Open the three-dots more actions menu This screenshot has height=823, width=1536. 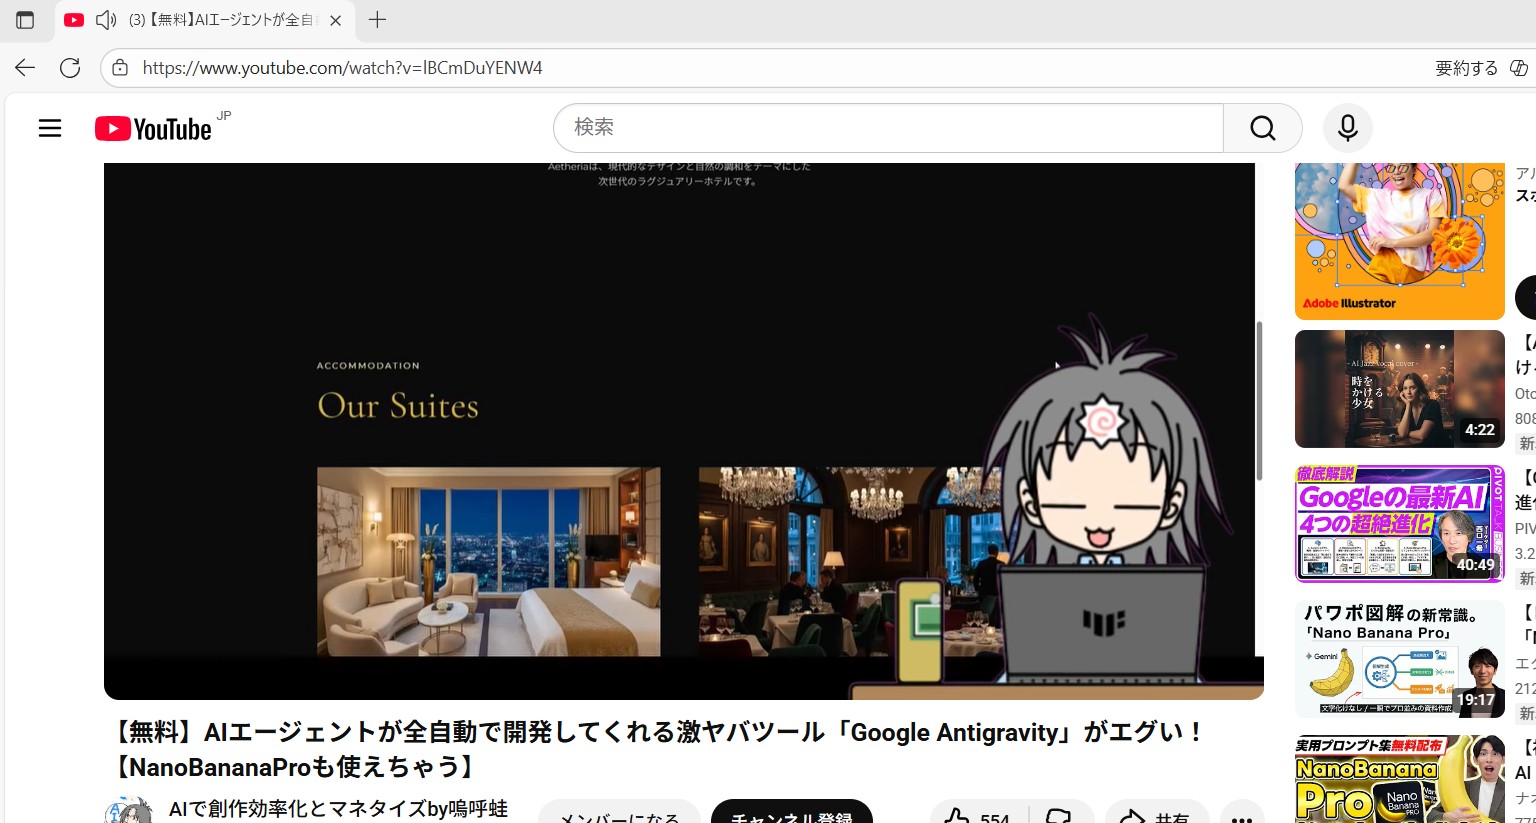click(1241, 816)
